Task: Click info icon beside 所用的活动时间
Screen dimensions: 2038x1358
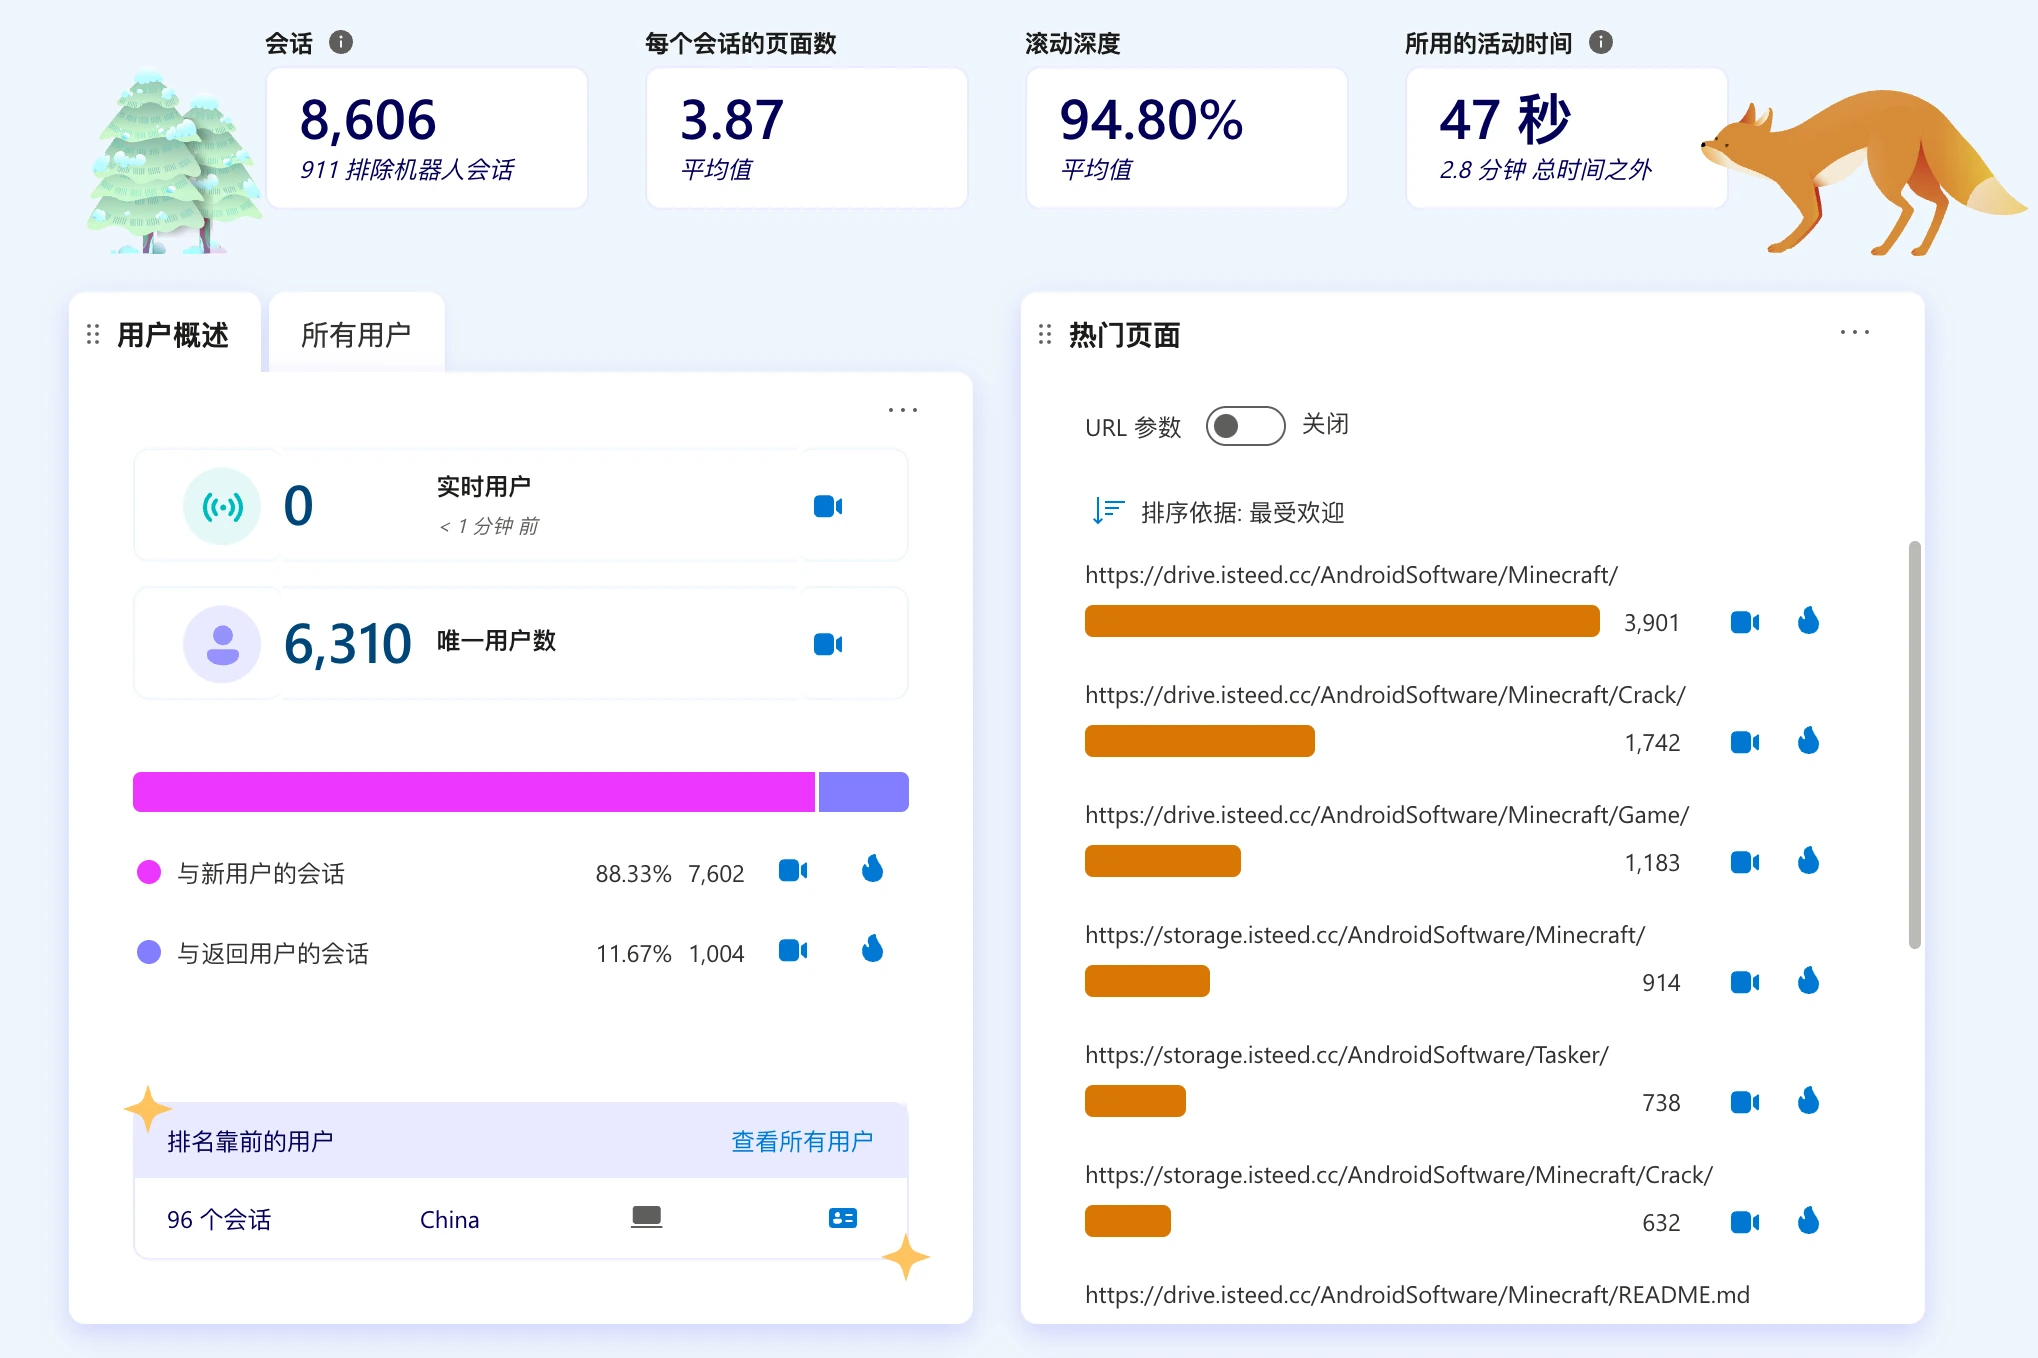Action: pyautogui.click(x=1600, y=42)
